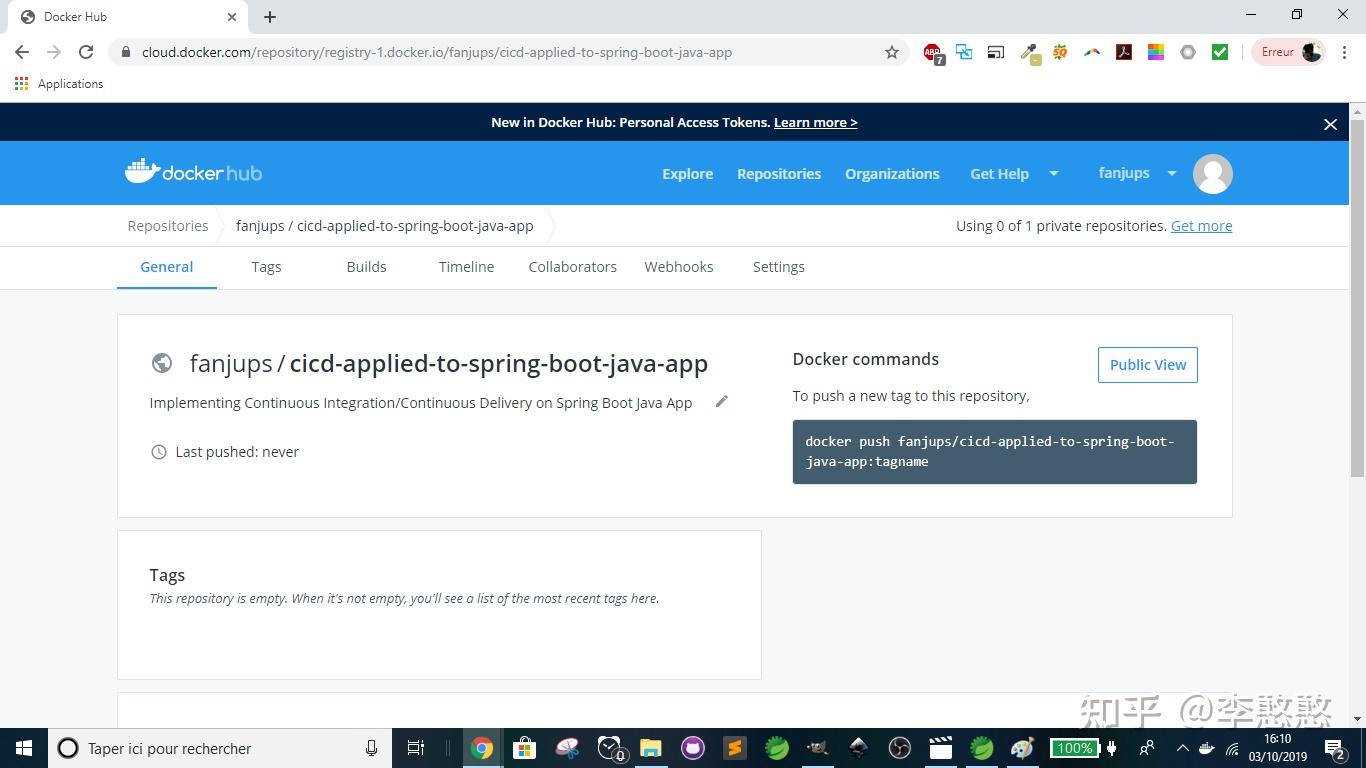Follow the Learn more link about Personal Access Tokens
The width and height of the screenshot is (1366, 768).
814,122
